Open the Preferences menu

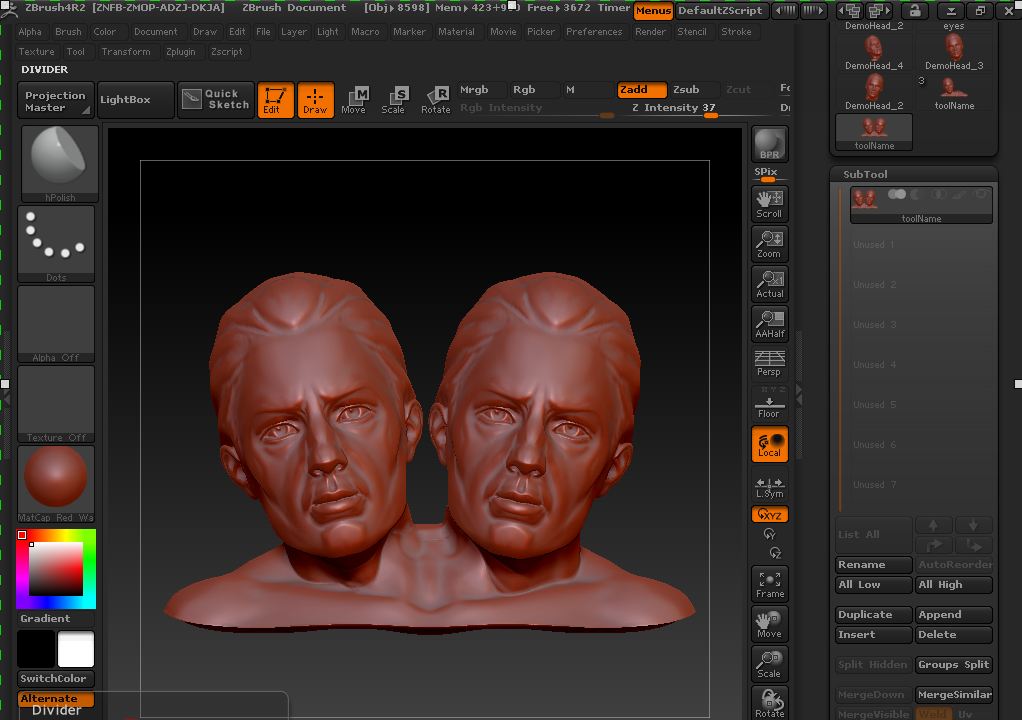pos(593,32)
